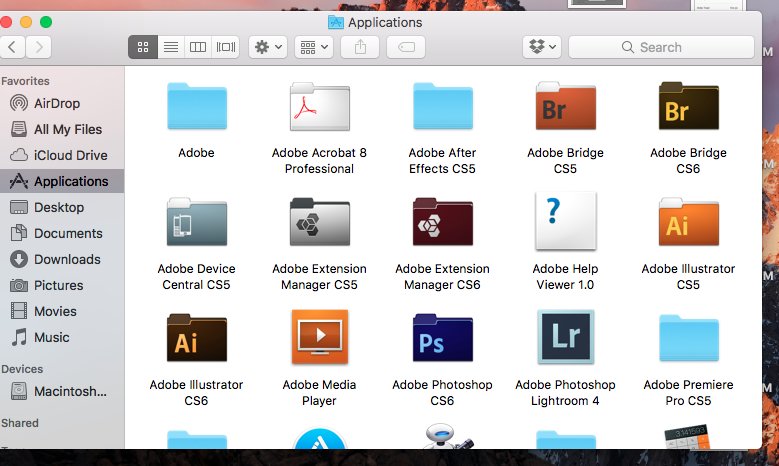The width and height of the screenshot is (779, 466).
Task: Open iCloud Drive in sidebar
Action: [x=62, y=155]
